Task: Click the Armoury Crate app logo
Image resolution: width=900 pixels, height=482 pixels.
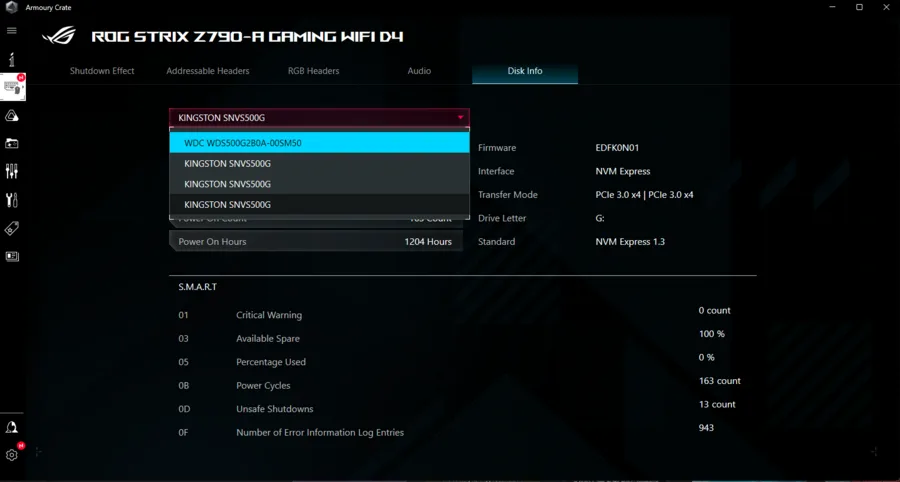Action: point(11,7)
